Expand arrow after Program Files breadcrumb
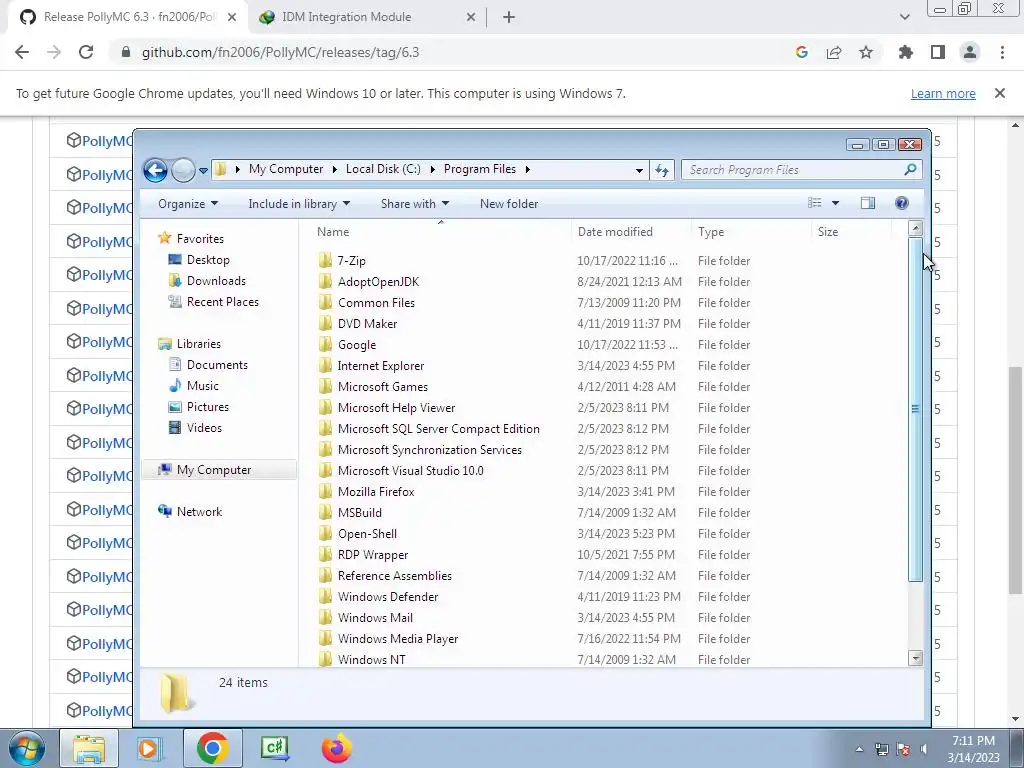Image resolution: width=1024 pixels, height=768 pixels. click(x=527, y=169)
